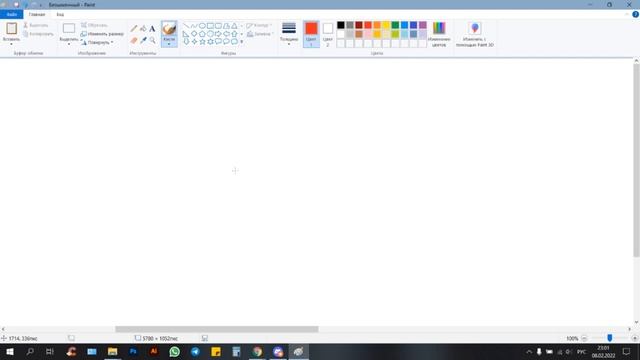Viewport: 640px width, 360px height.
Task: Click the zoom out minus button
Action: coord(584,338)
